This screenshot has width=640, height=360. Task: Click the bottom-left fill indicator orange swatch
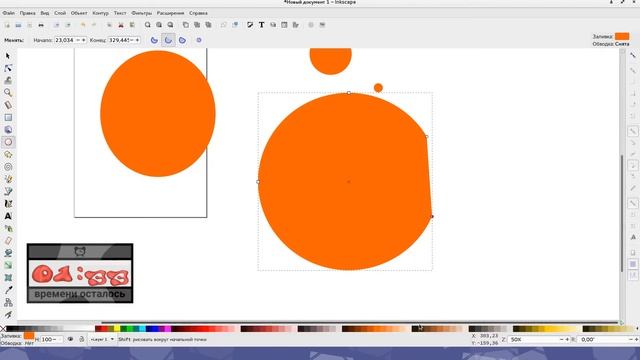(x=29, y=336)
